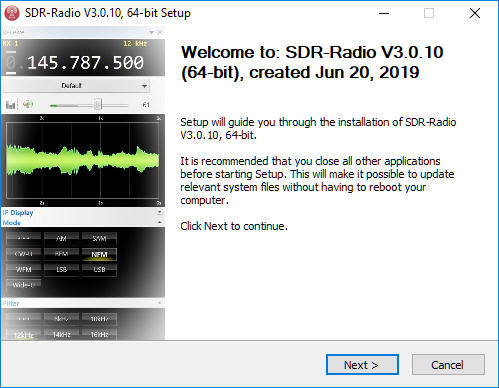Choose the 16kHz filter option
Screen dimensions: 499x388
tap(99, 334)
